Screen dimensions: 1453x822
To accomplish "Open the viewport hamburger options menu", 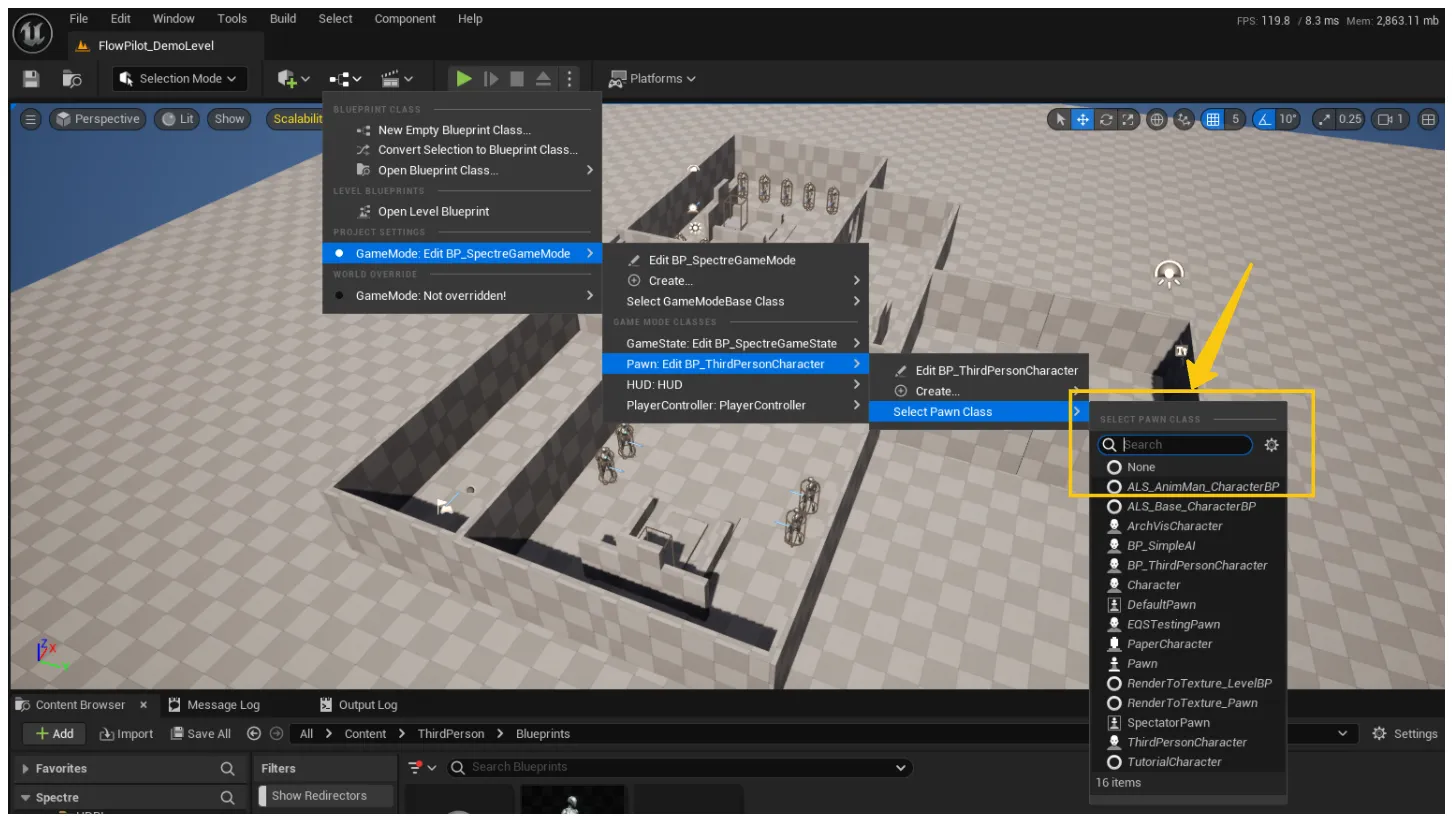I will pos(30,119).
